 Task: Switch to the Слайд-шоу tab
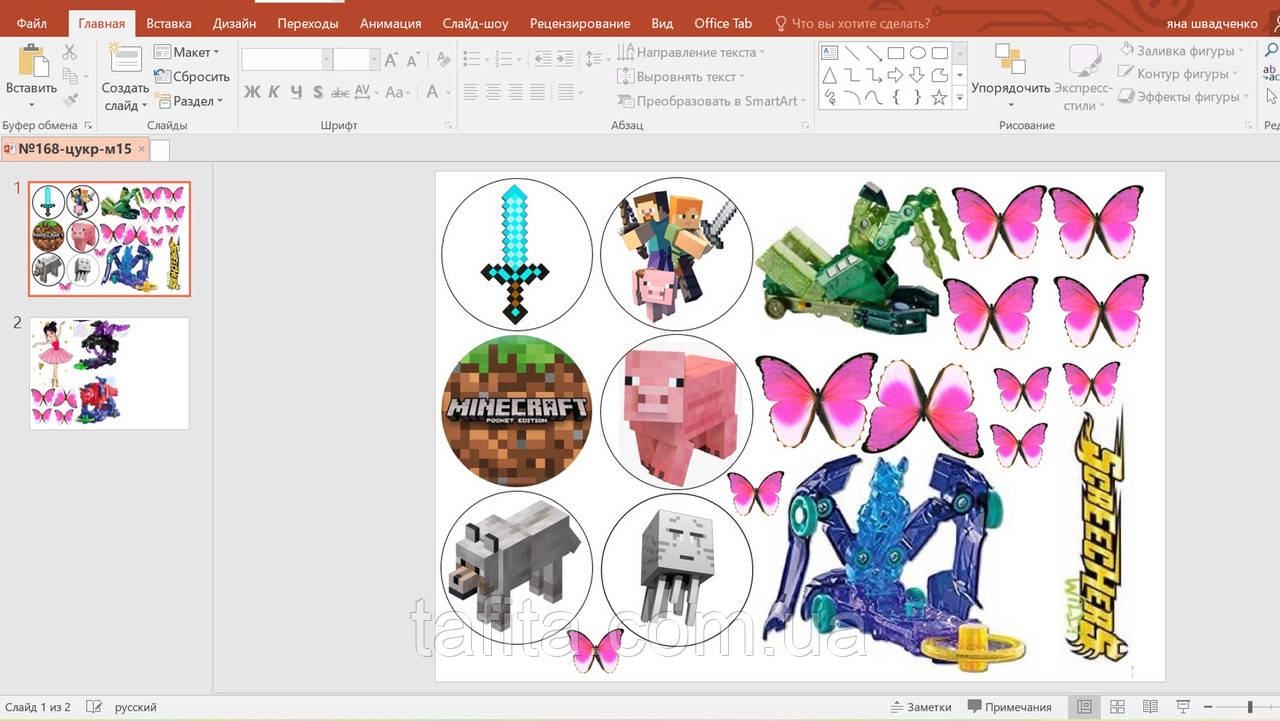point(475,23)
